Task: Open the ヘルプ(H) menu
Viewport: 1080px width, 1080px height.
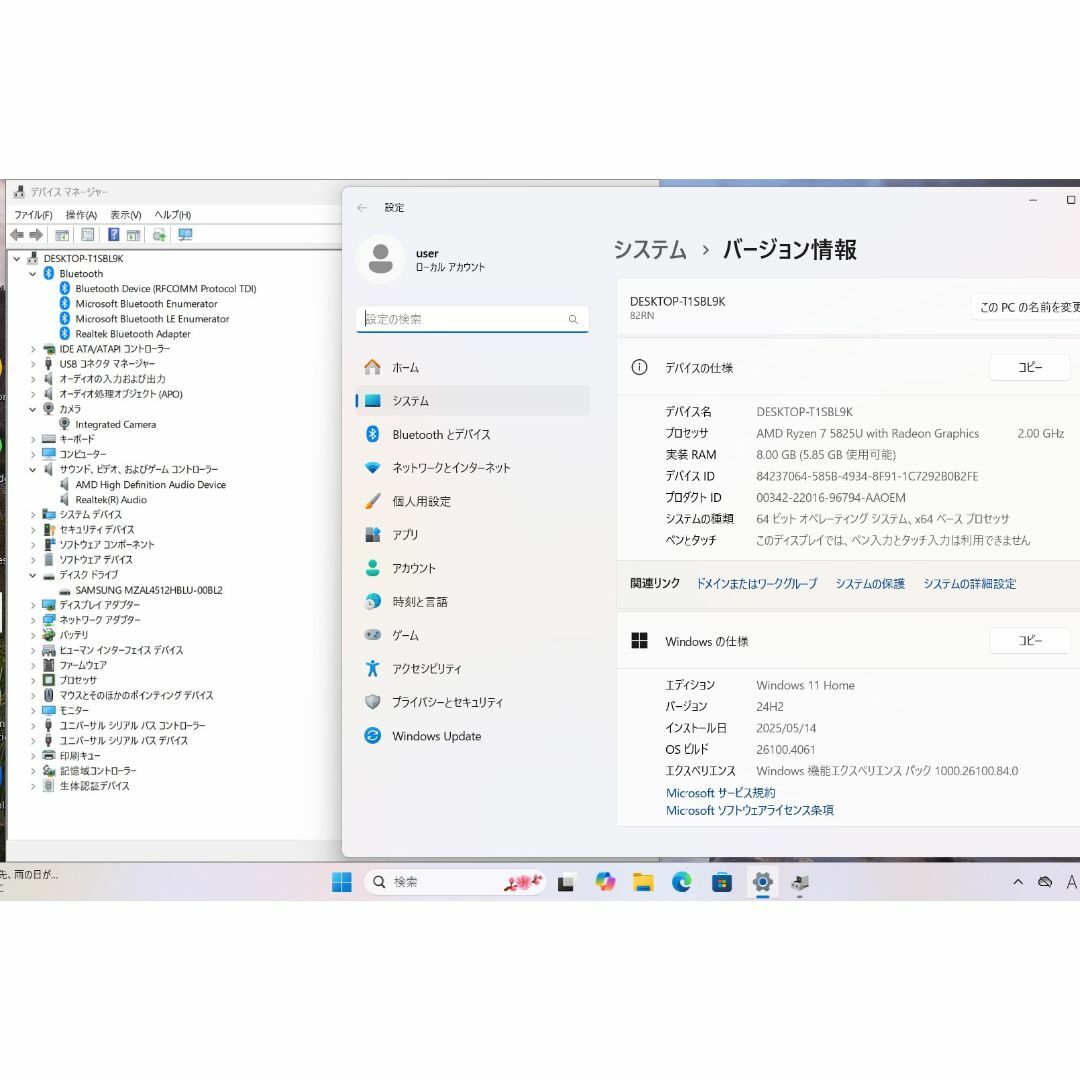Action: [172, 215]
